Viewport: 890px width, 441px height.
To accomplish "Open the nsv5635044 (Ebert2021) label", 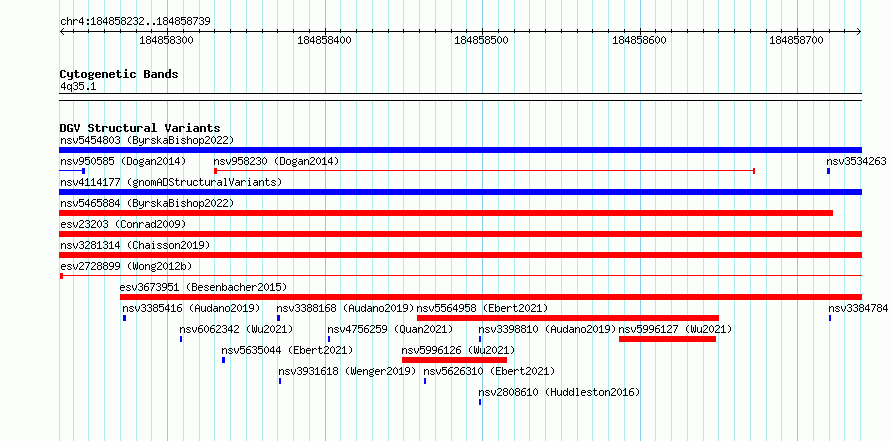I will tap(287, 350).
